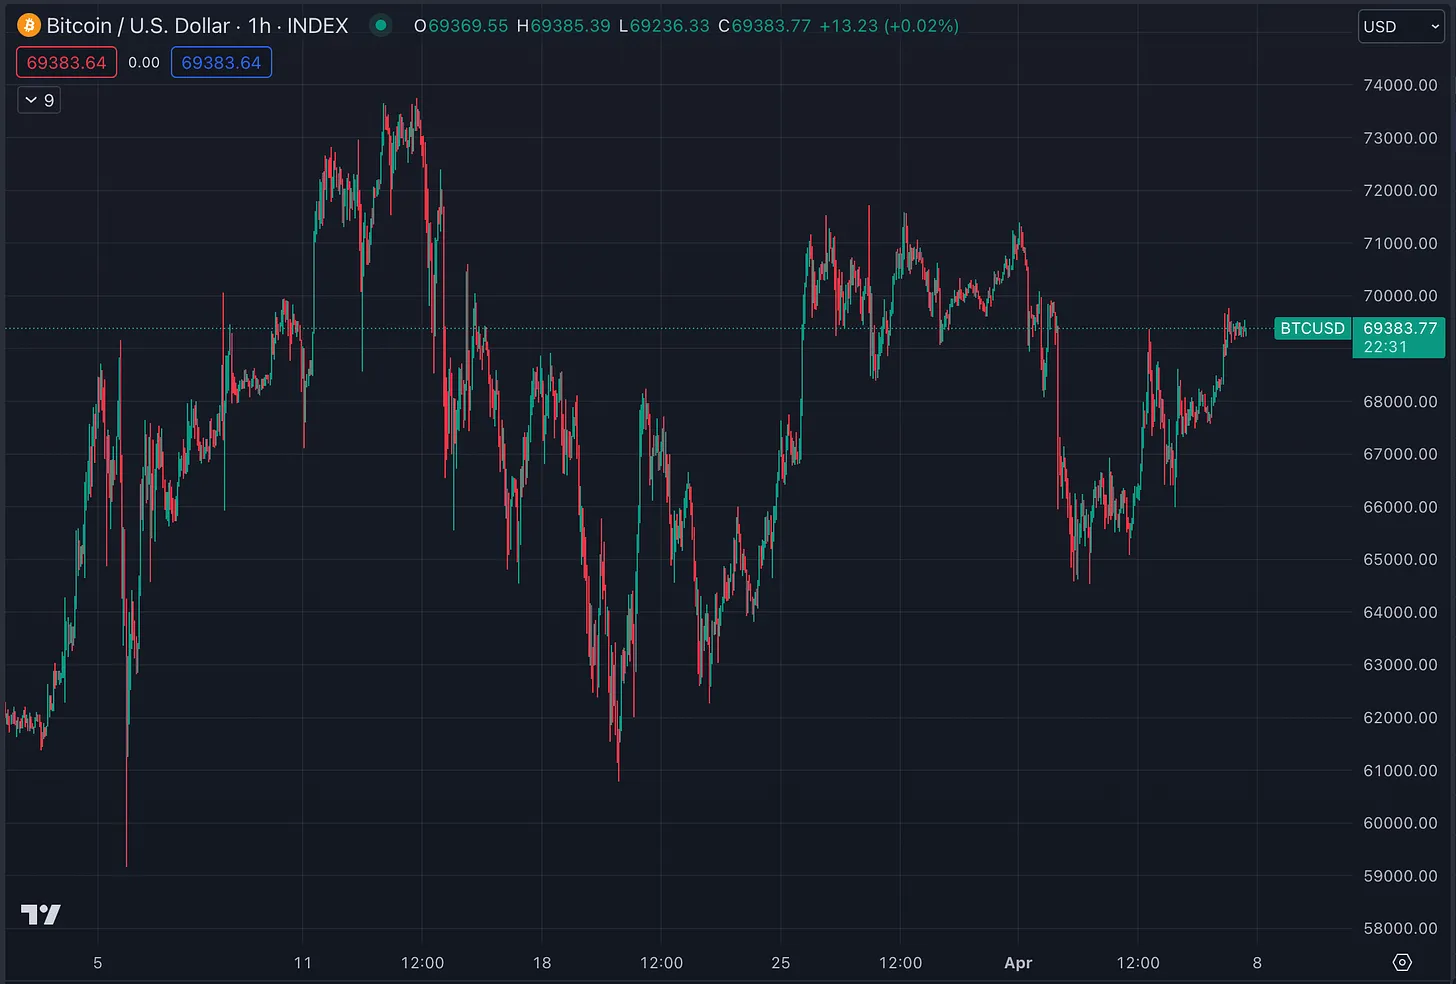Viewport: 1456px width, 984px height.
Task: Open chart settings via gear icon
Action: 1402,962
